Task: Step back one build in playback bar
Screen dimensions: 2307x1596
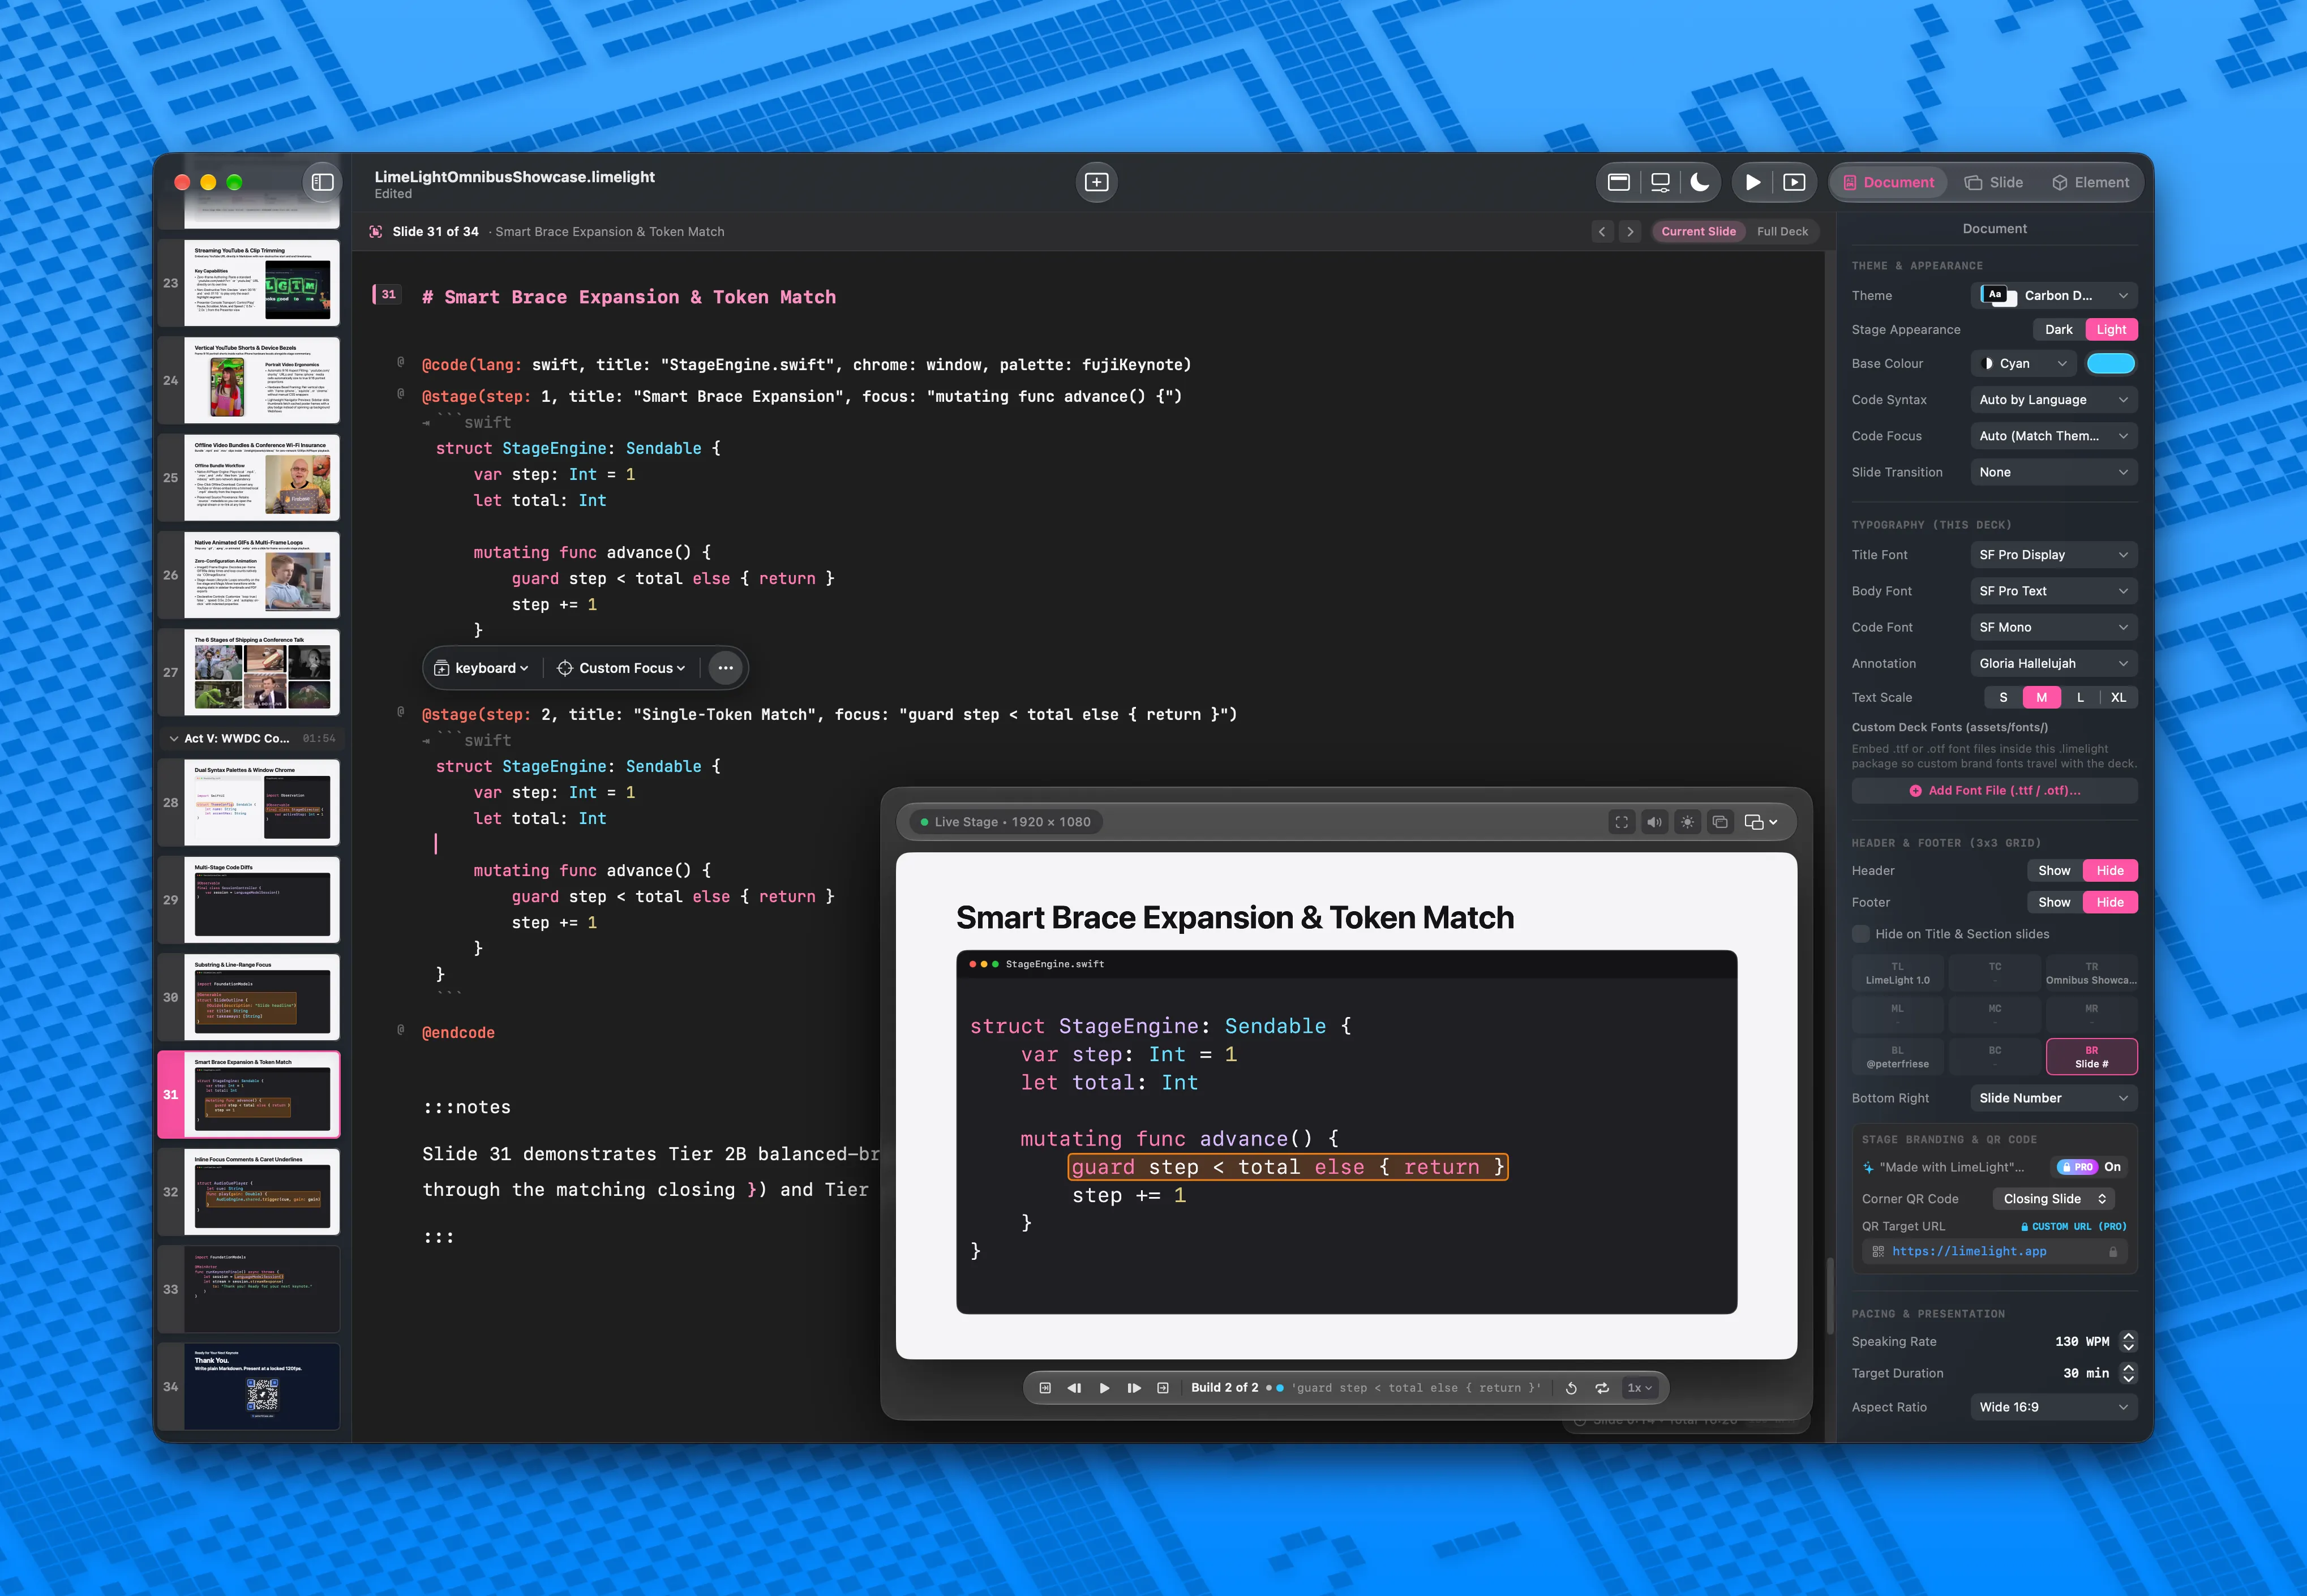Action: point(1074,1387)
